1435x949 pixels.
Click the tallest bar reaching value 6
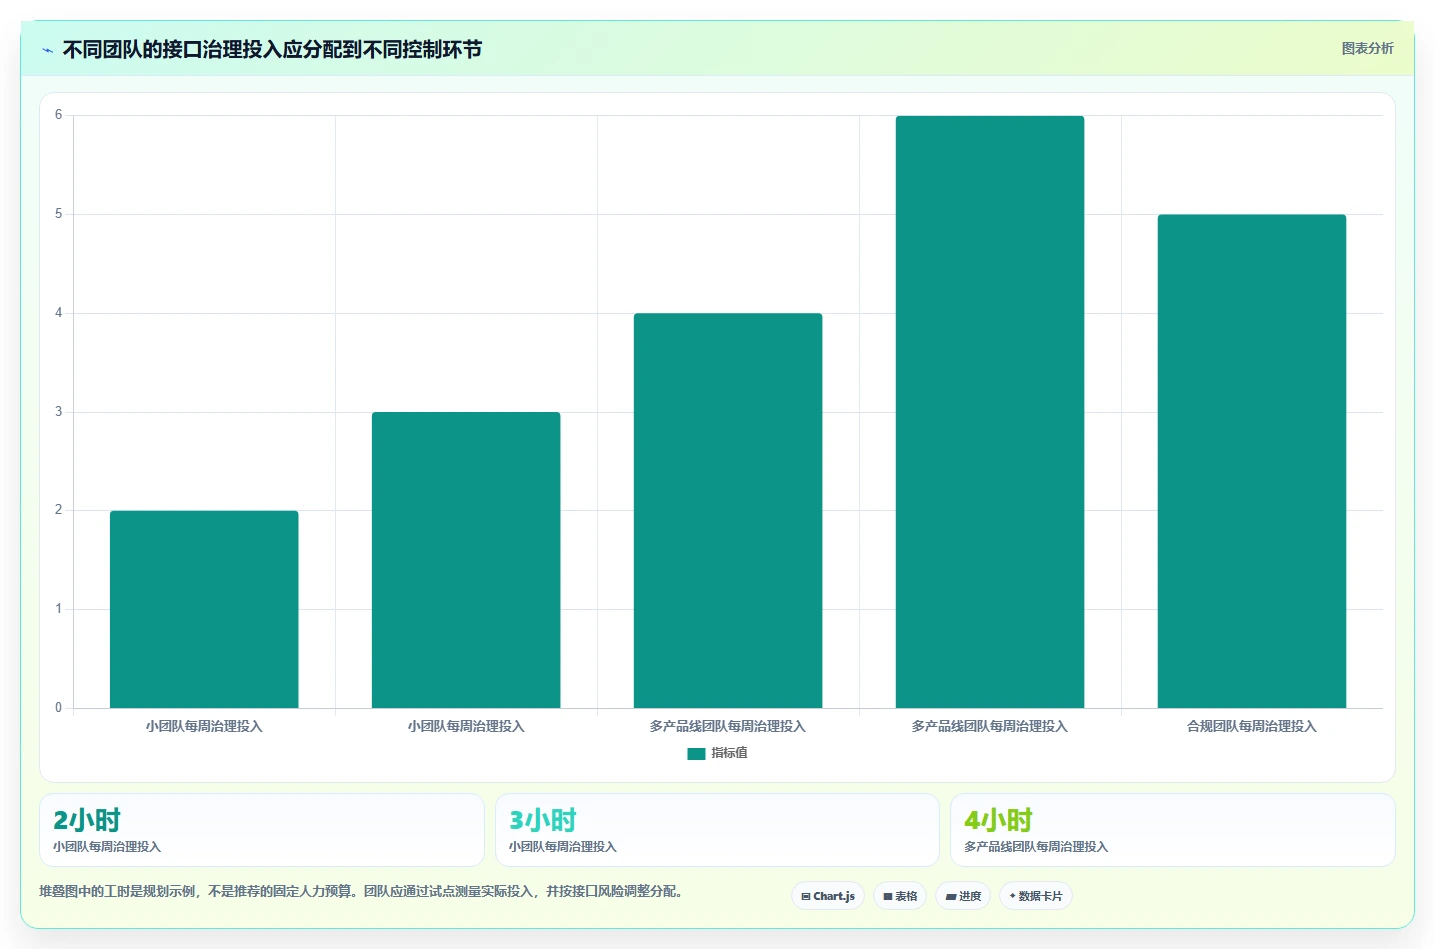coord(990,412)
